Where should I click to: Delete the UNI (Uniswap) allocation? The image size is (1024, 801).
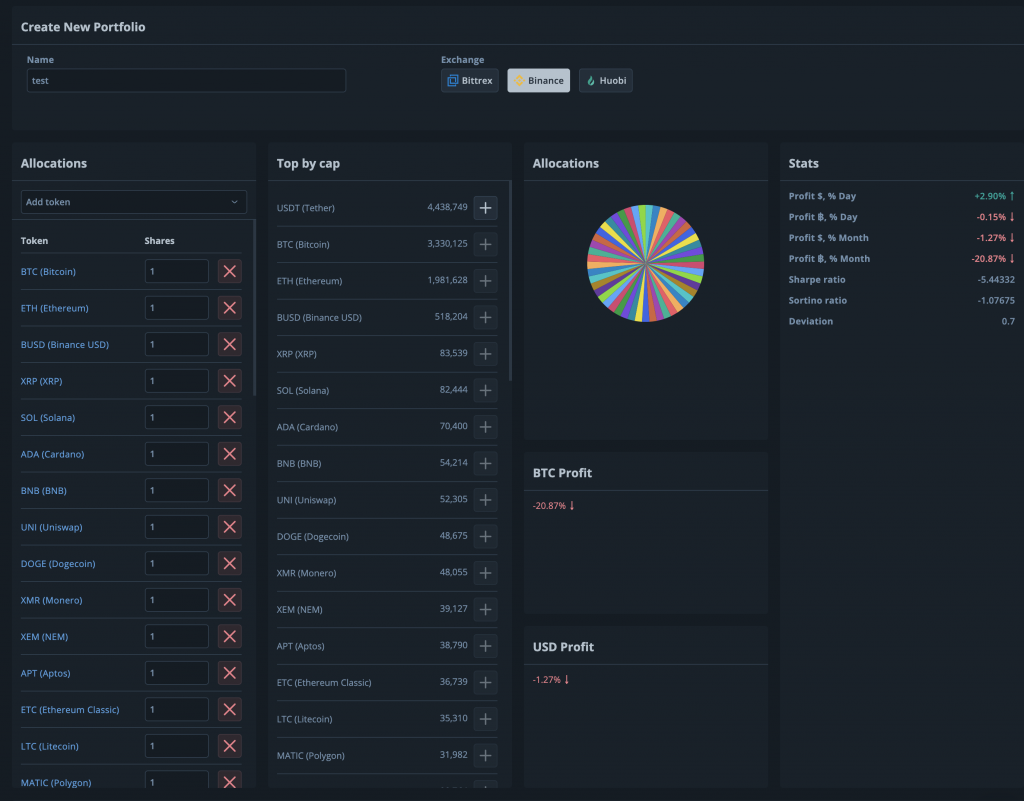click(x=229, y=527)
